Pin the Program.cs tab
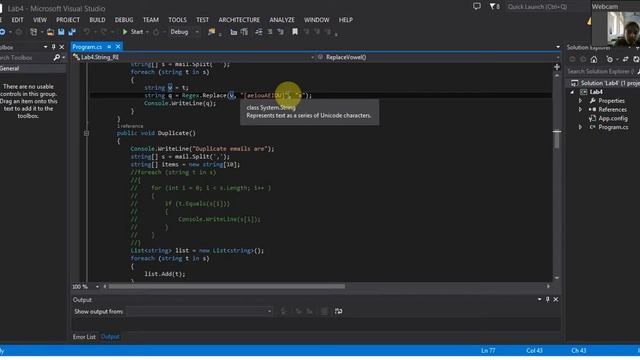This screenshot has height=360, width=640. coord(109,47)
